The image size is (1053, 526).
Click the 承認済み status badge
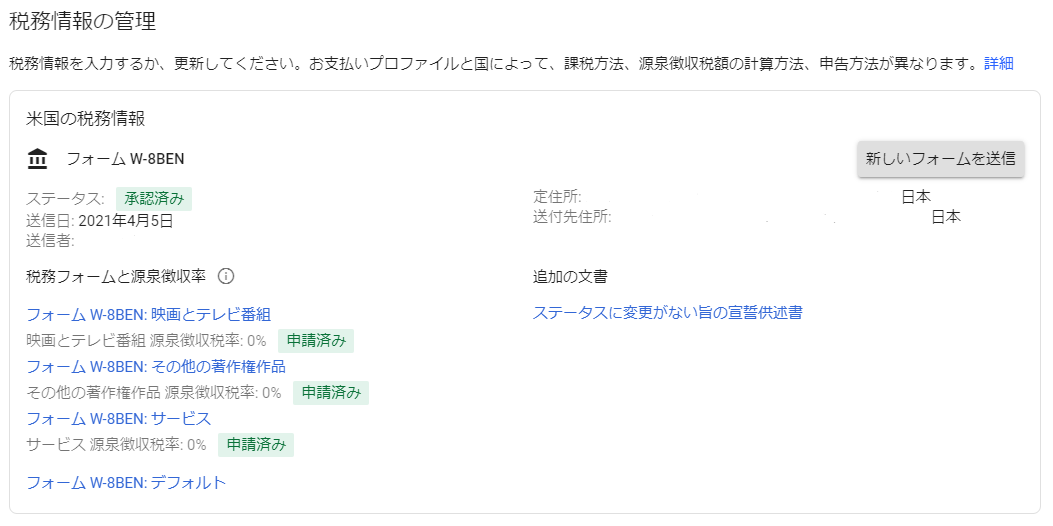tap(154, 198)
